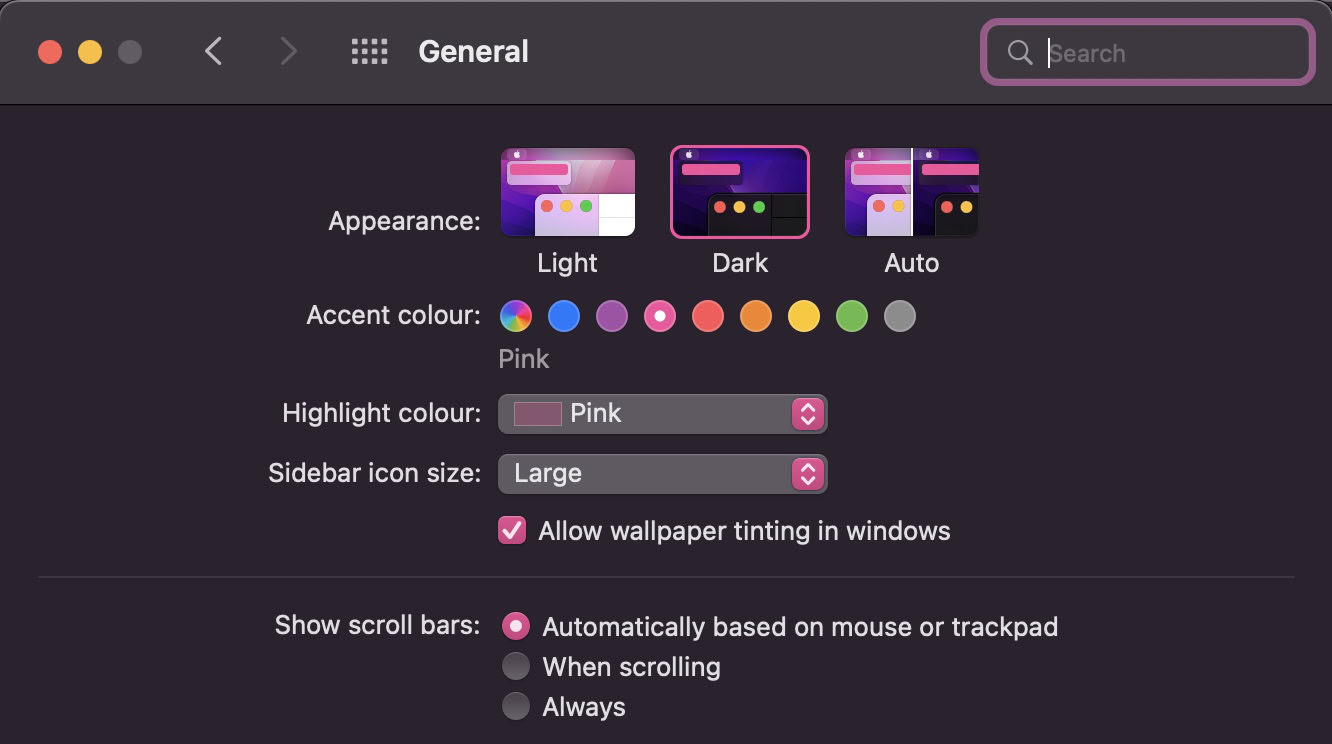Choose the Dark appearance thumbnail

739,192
